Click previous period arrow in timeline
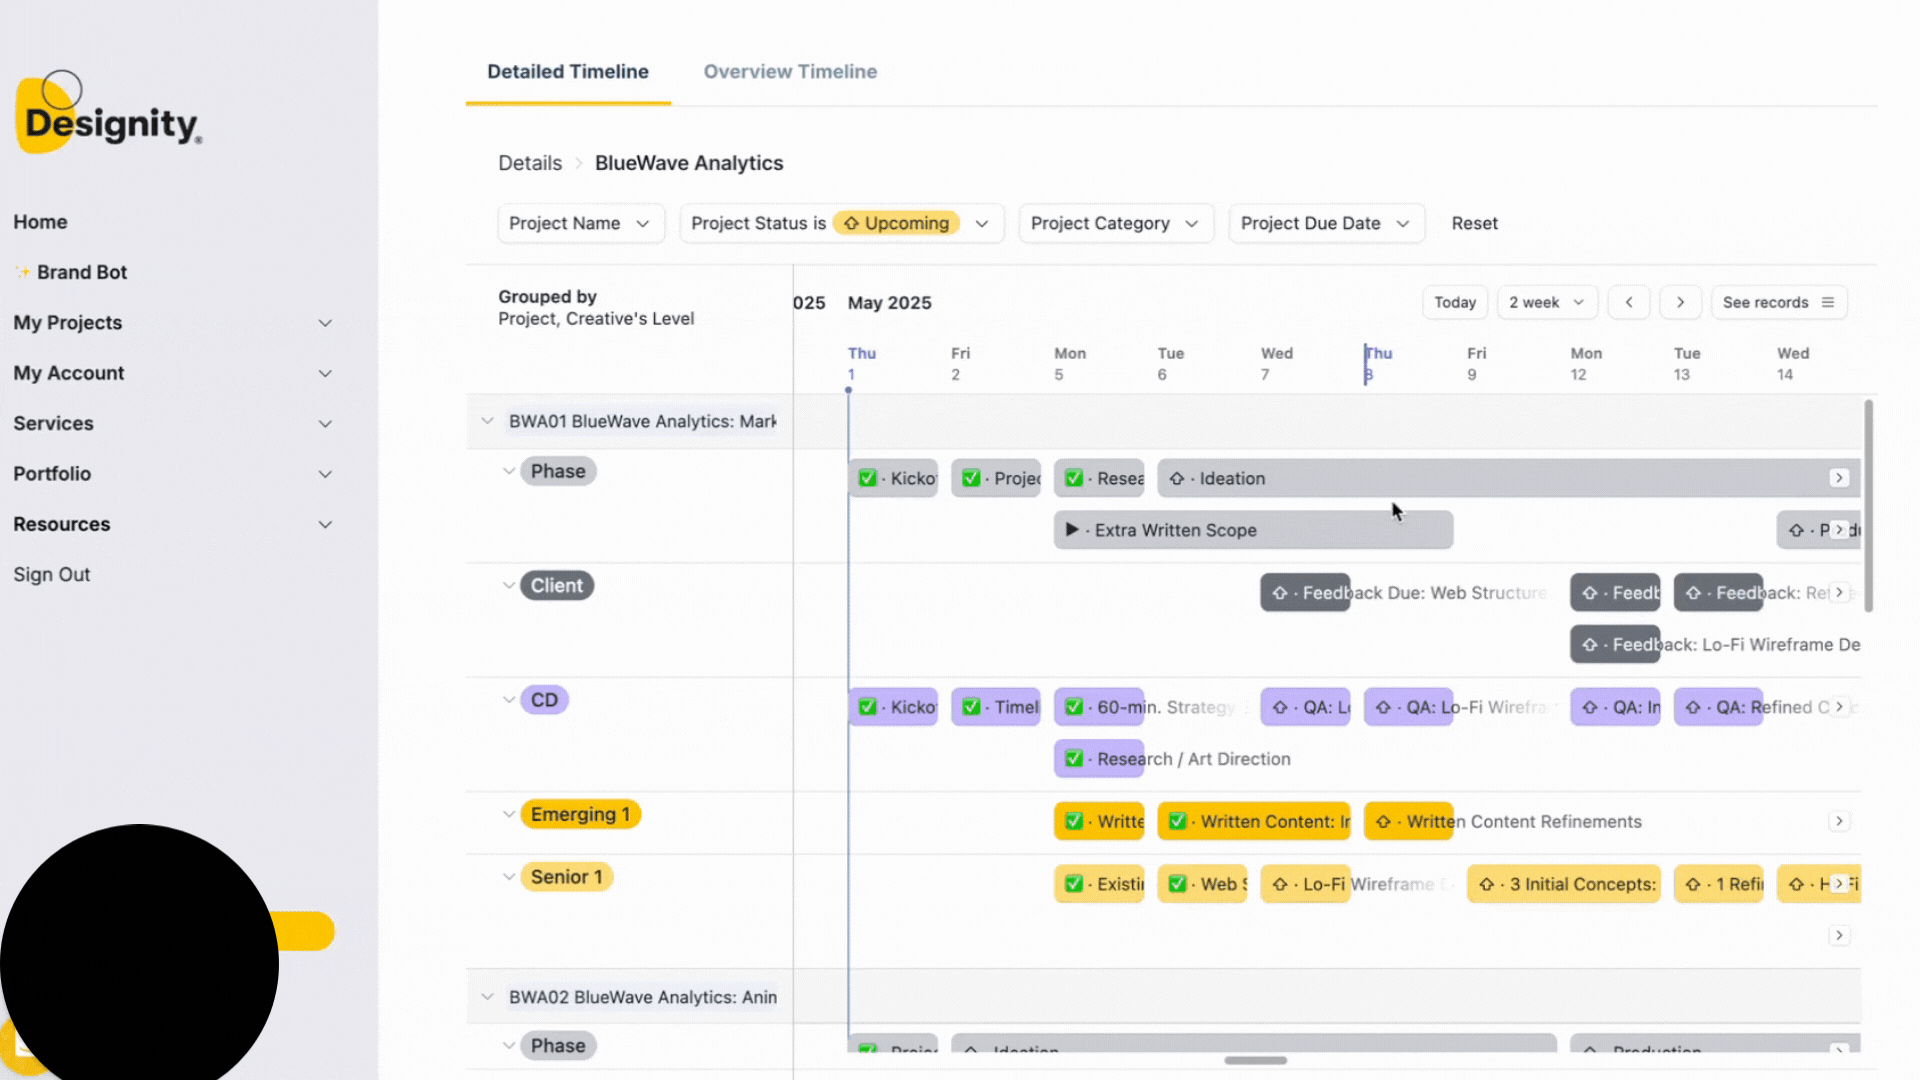 click(x=1629, y=302)
